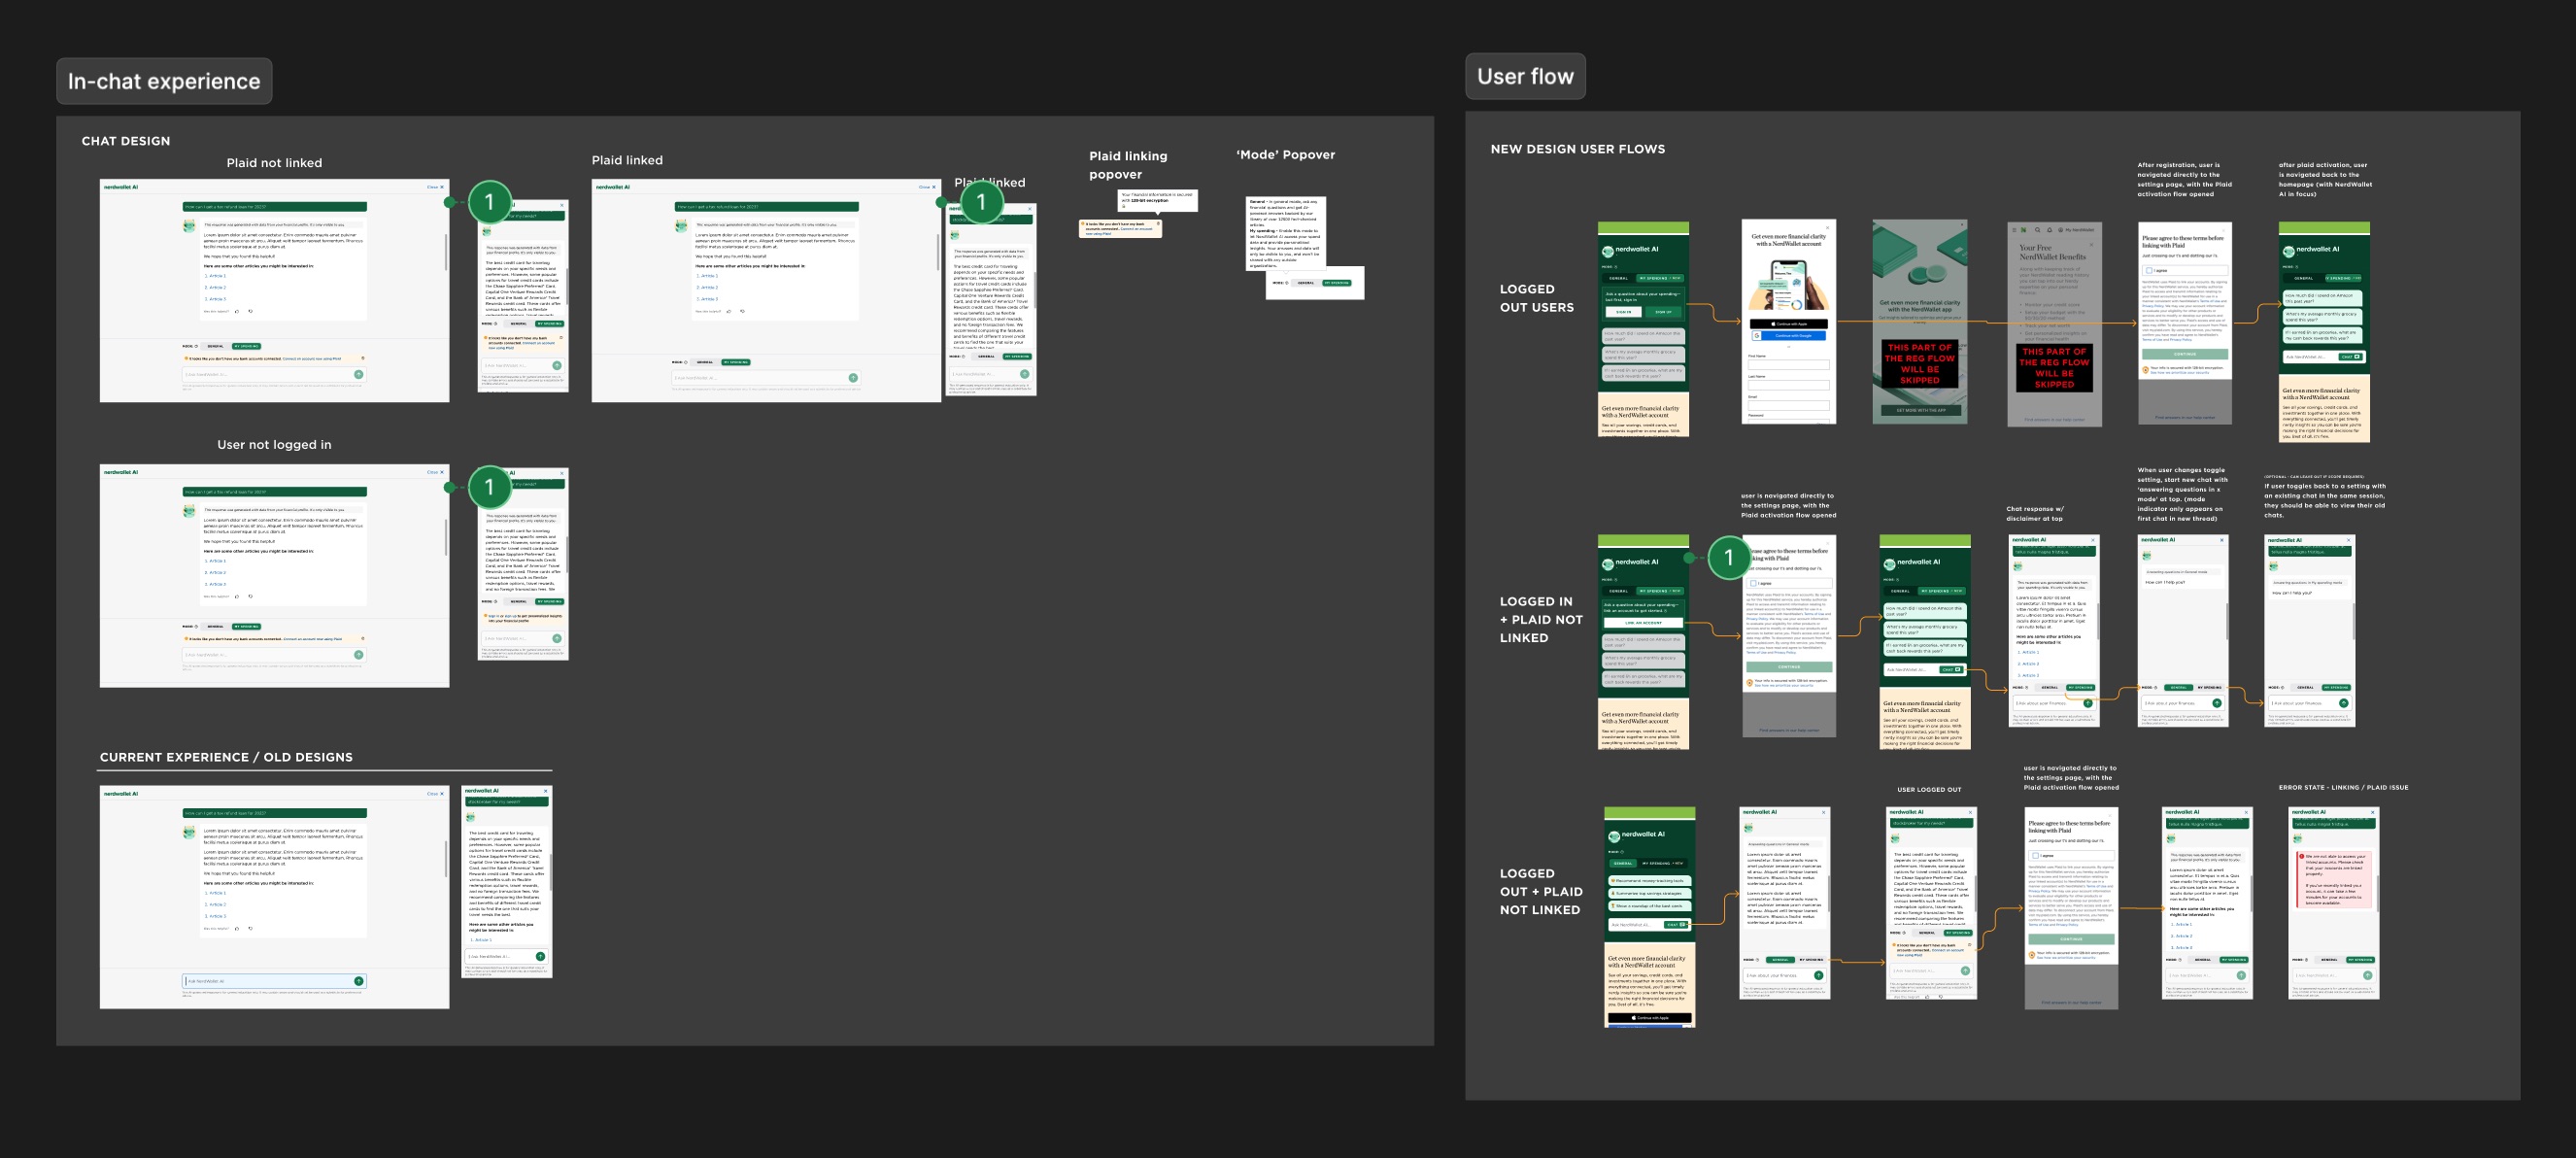Click hamburger menu icon in NerdWallet Benefits screen
Screen dimensions: 2576x1158
2014,230
